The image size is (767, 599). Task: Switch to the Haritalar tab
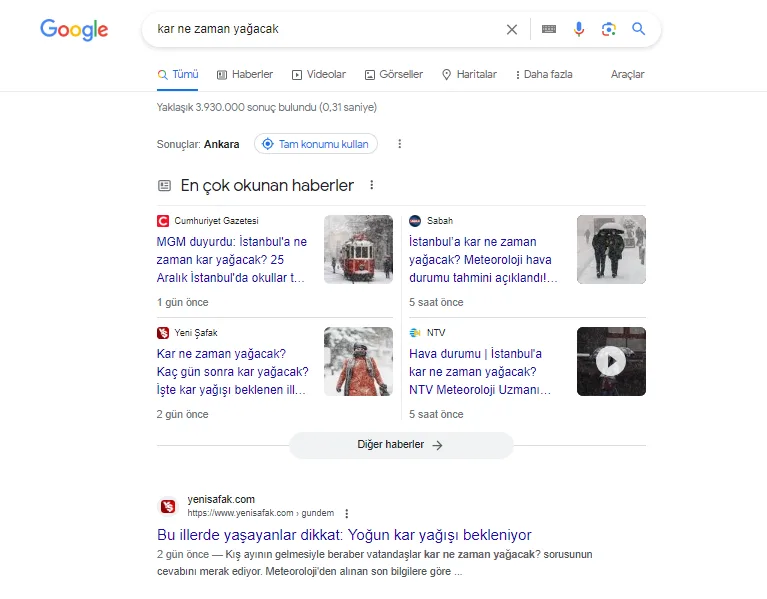tap(469, 74)
